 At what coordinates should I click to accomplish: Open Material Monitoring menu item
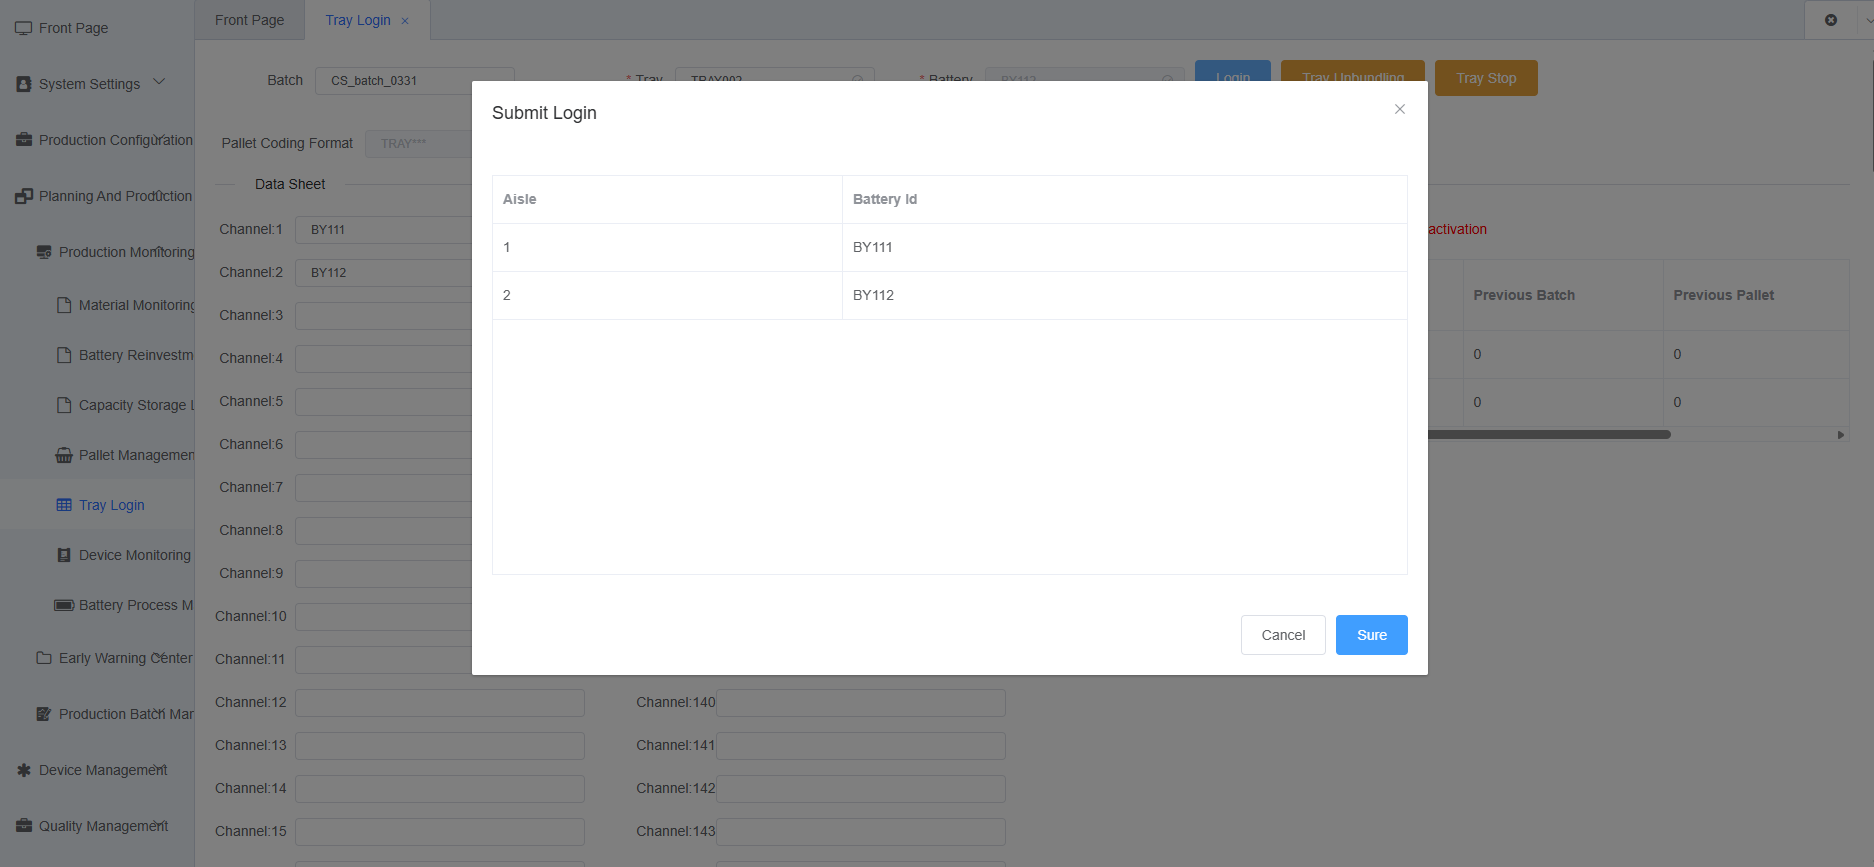(97, 305)
